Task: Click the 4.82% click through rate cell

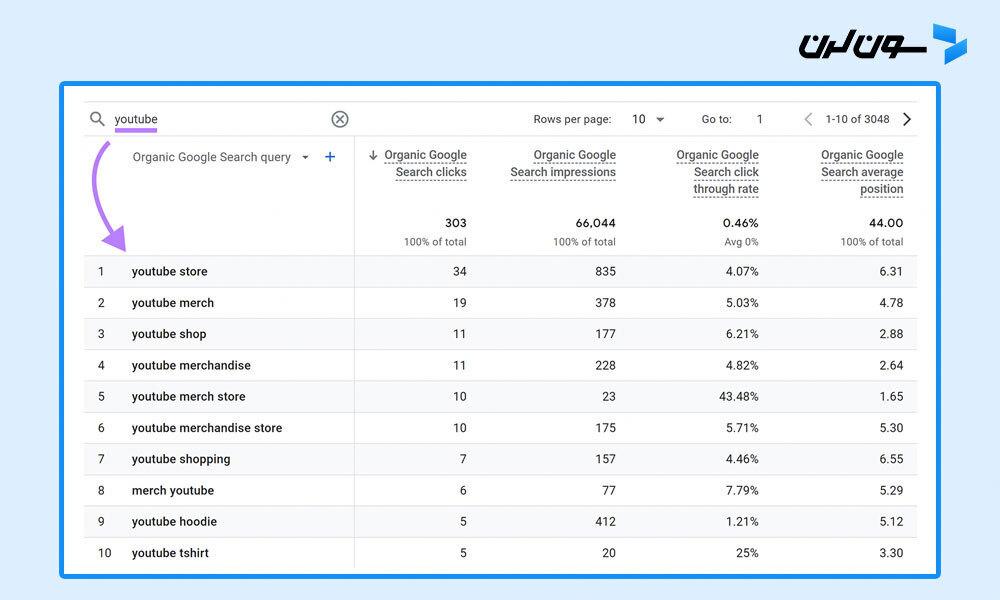Action: pyautogui.click(x=742, y=365)
